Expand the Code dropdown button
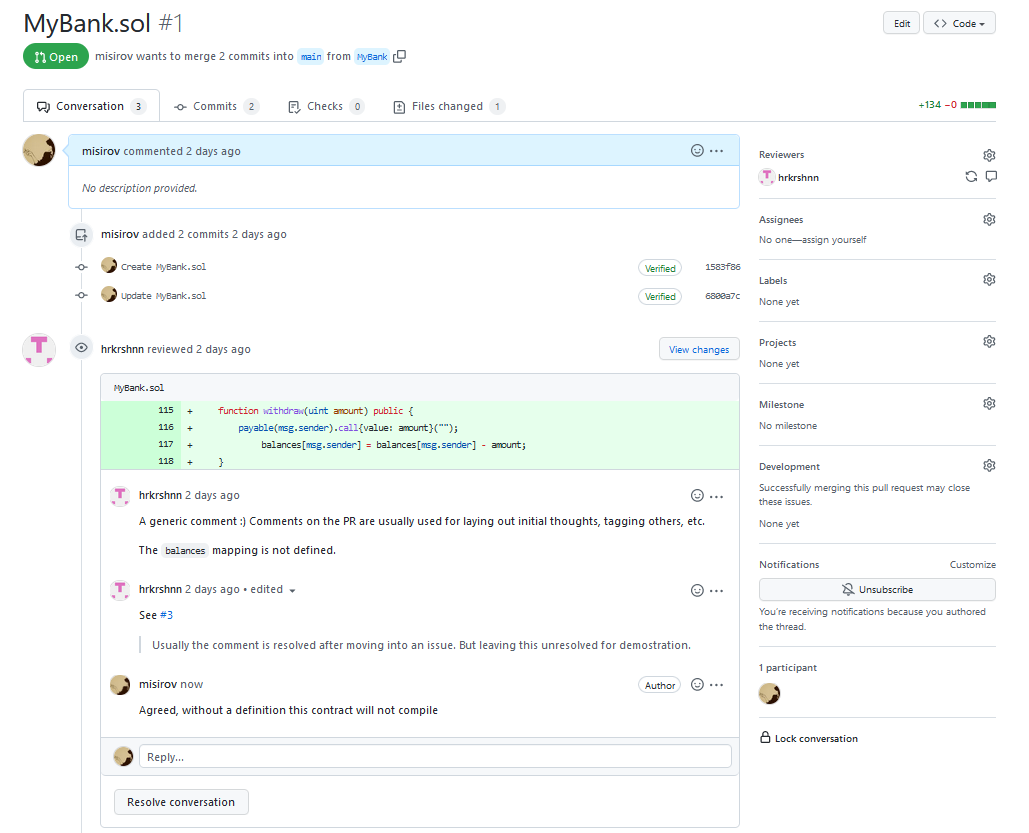 959,23
